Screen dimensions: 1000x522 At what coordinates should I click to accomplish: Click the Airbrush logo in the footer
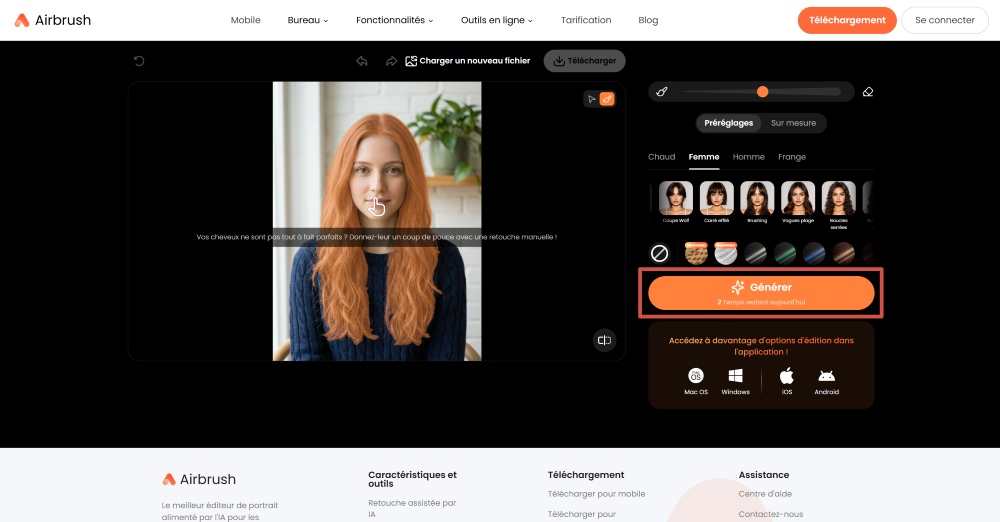[199, 479]
